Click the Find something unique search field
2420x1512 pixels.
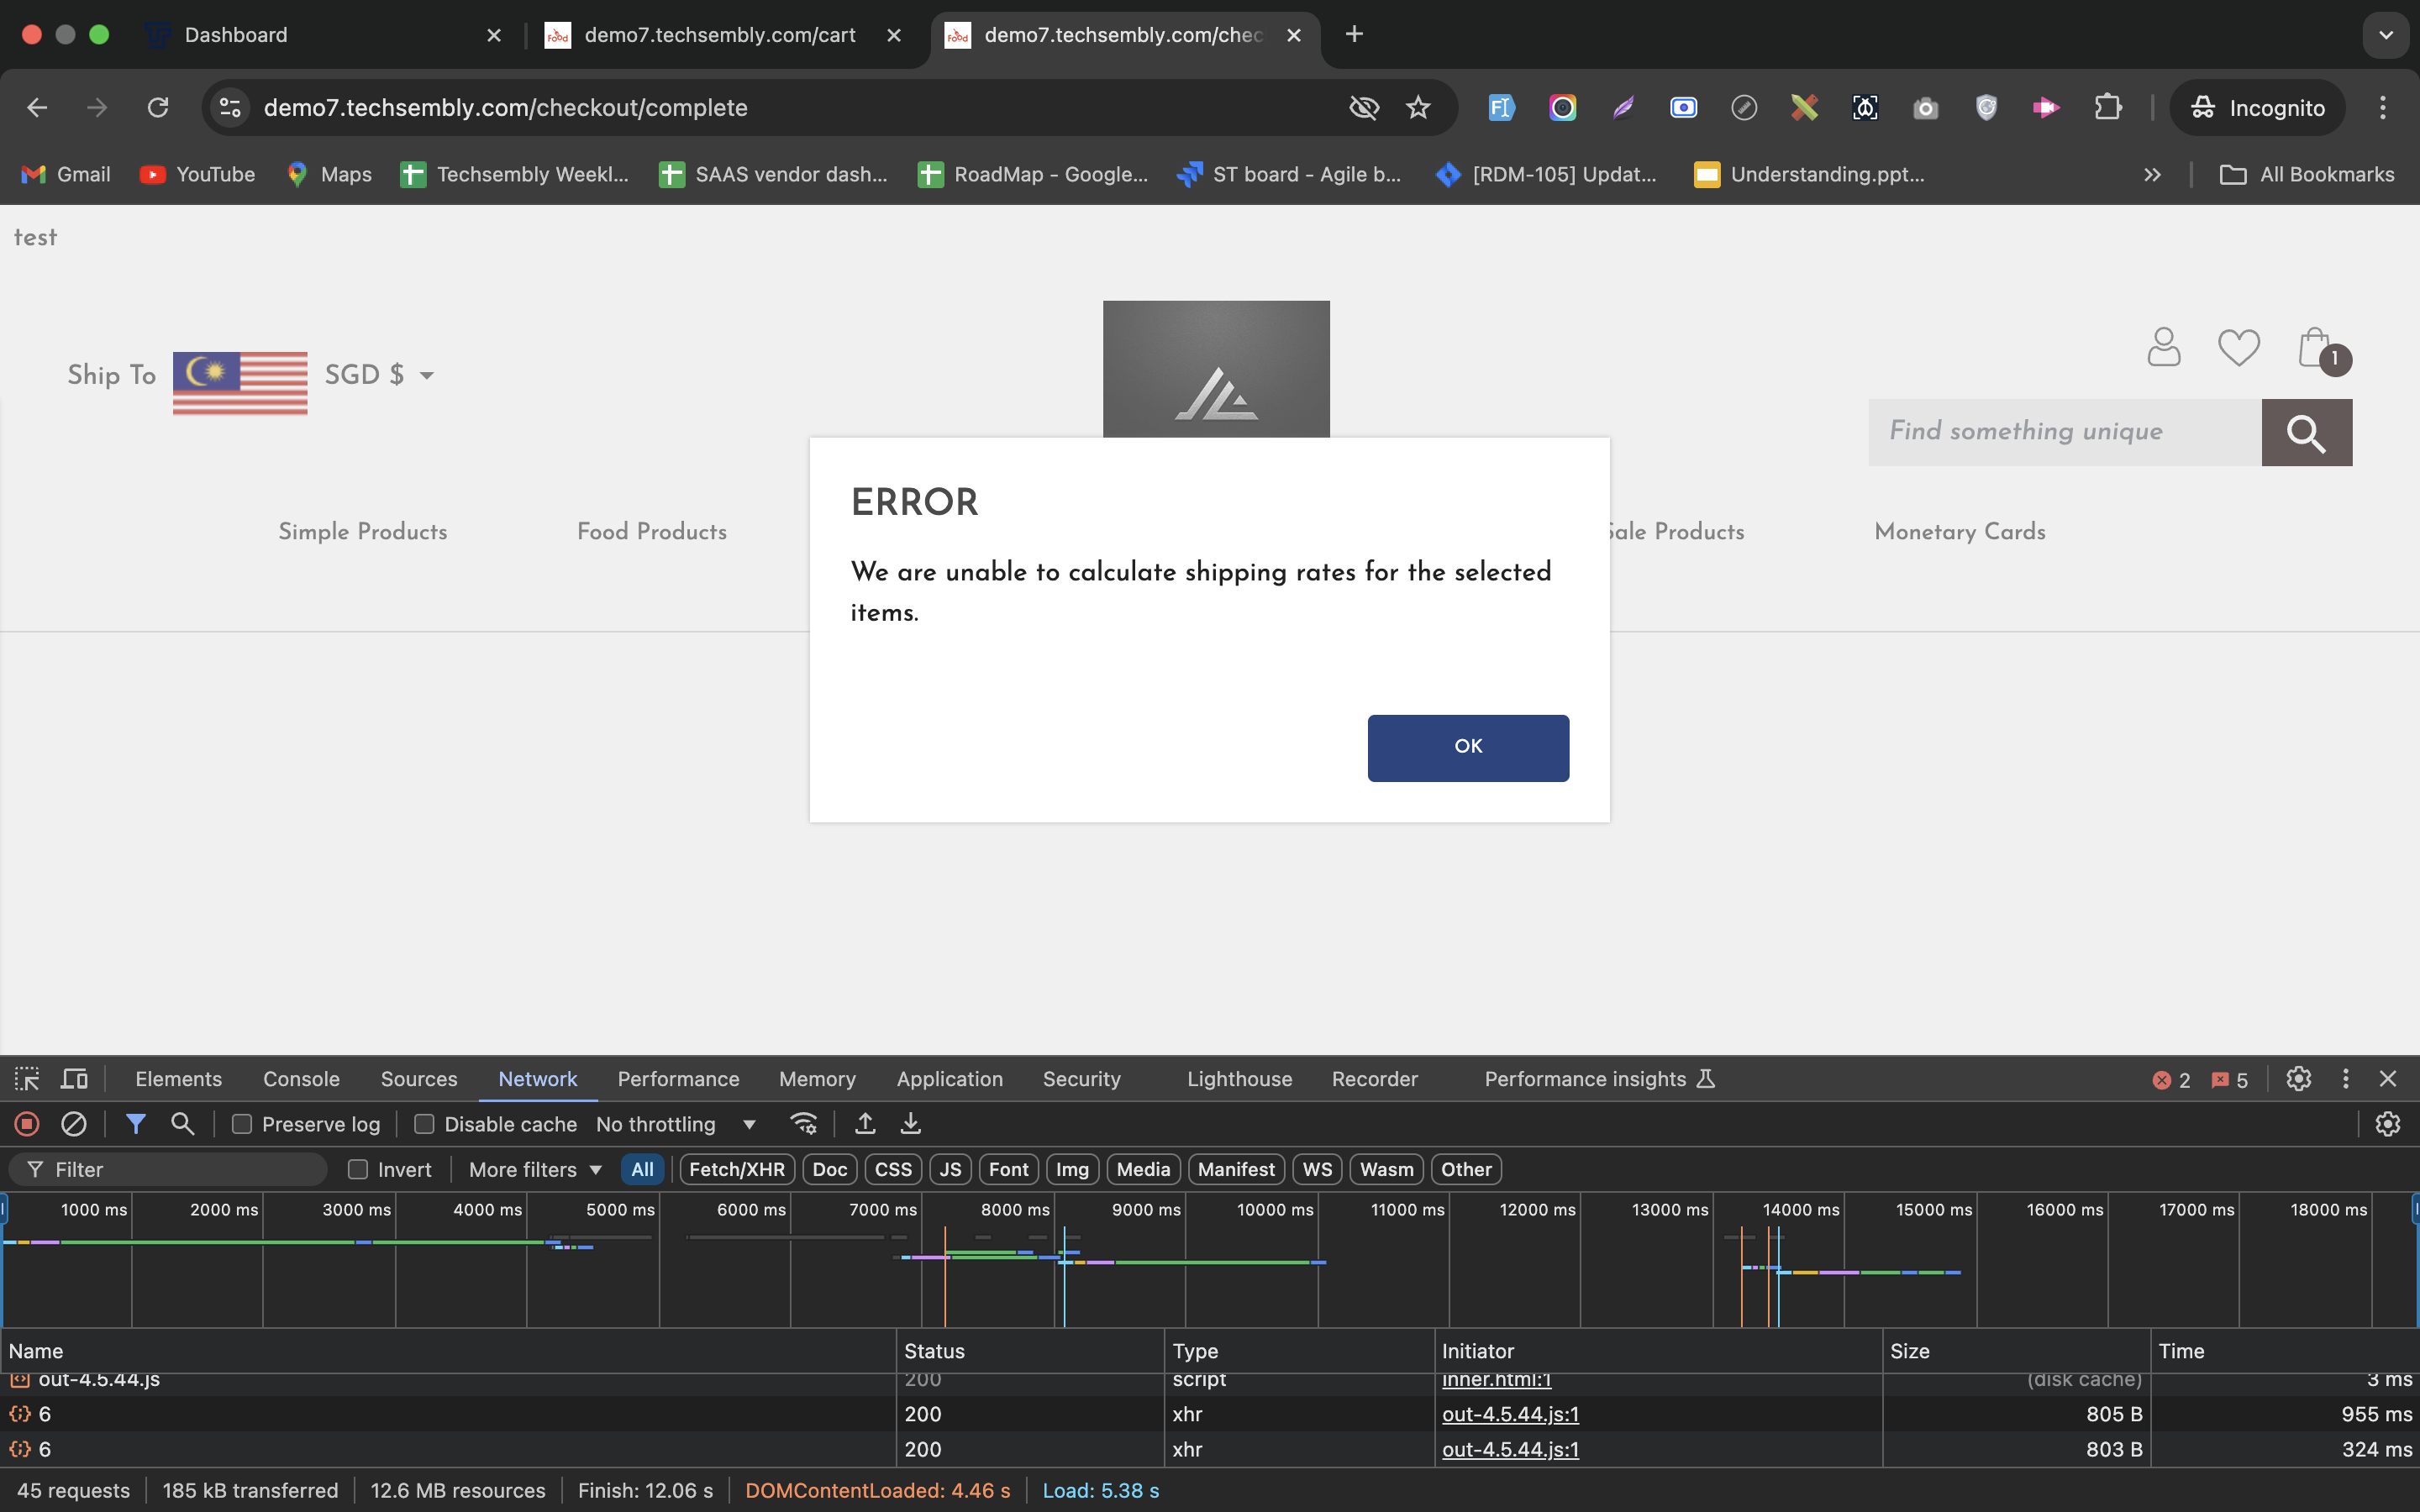click(2065, 433)
